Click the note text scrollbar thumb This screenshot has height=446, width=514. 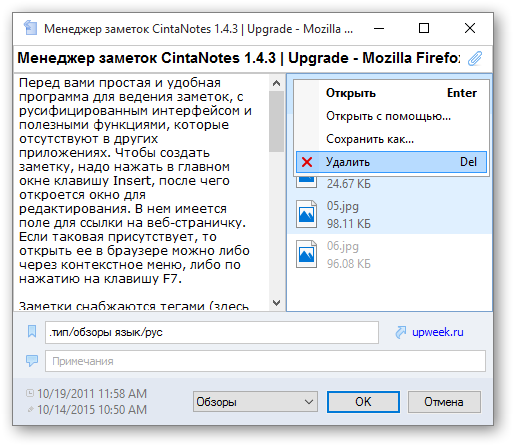[276, 121]
